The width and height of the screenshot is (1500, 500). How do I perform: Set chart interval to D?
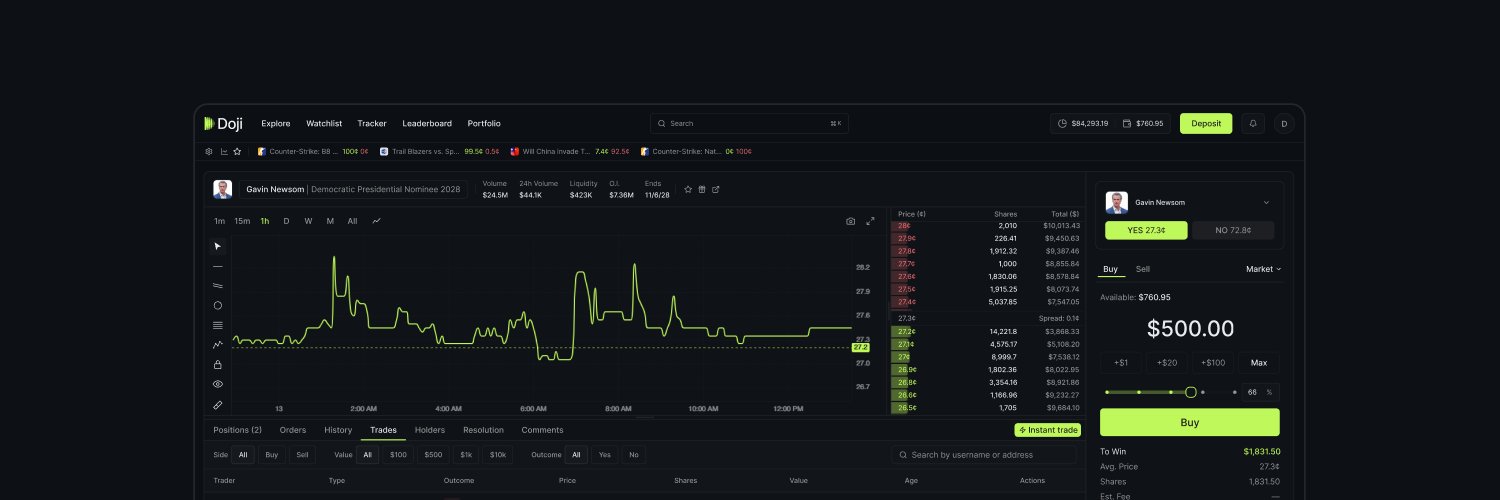point(286,221)
